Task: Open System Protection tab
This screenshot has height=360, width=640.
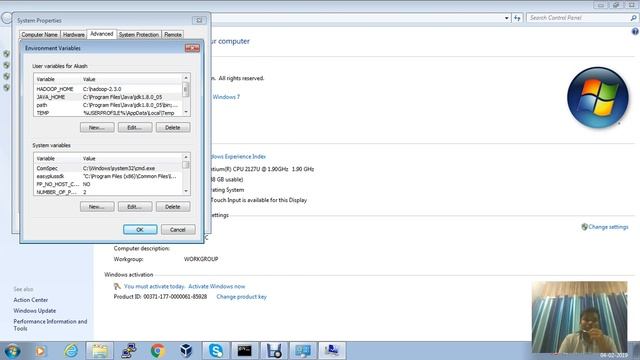Action: click(x=139, y=35)
